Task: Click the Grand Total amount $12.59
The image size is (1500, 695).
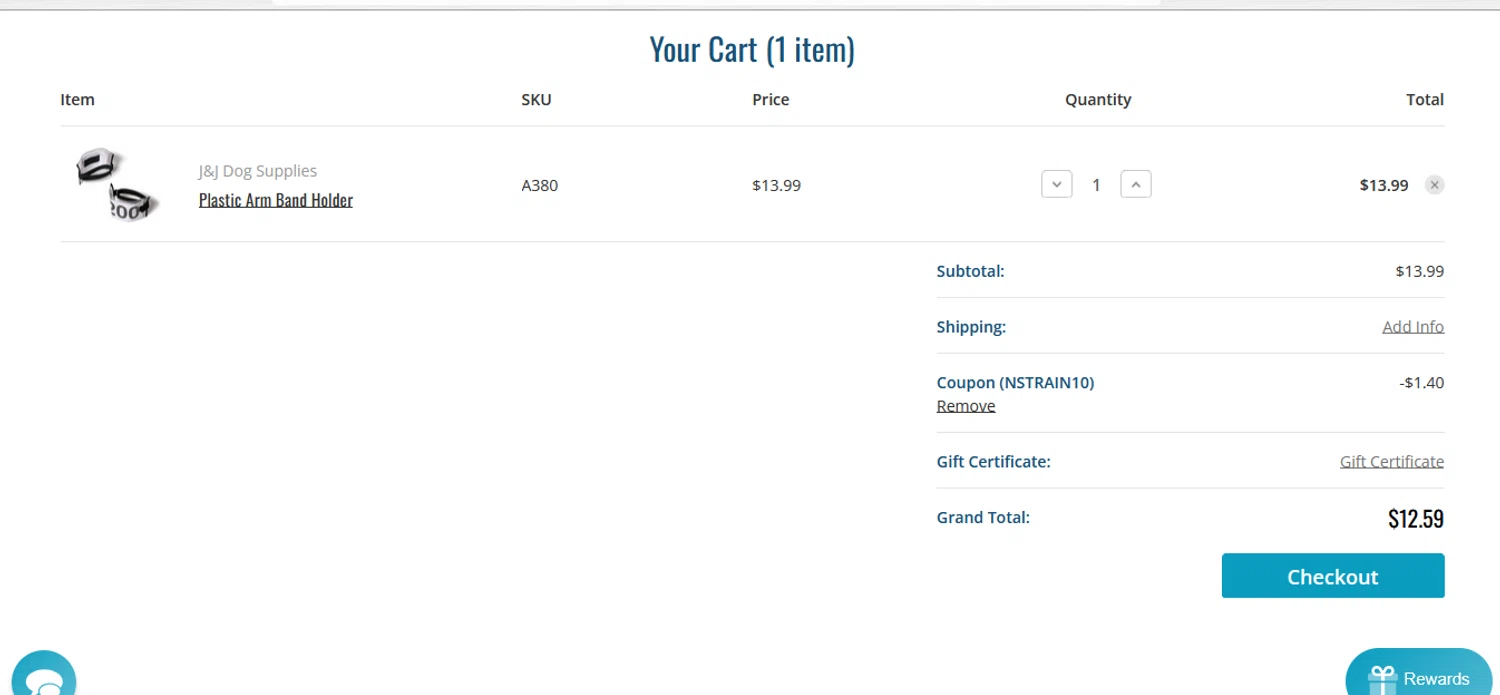Action: coord(1416,518)
